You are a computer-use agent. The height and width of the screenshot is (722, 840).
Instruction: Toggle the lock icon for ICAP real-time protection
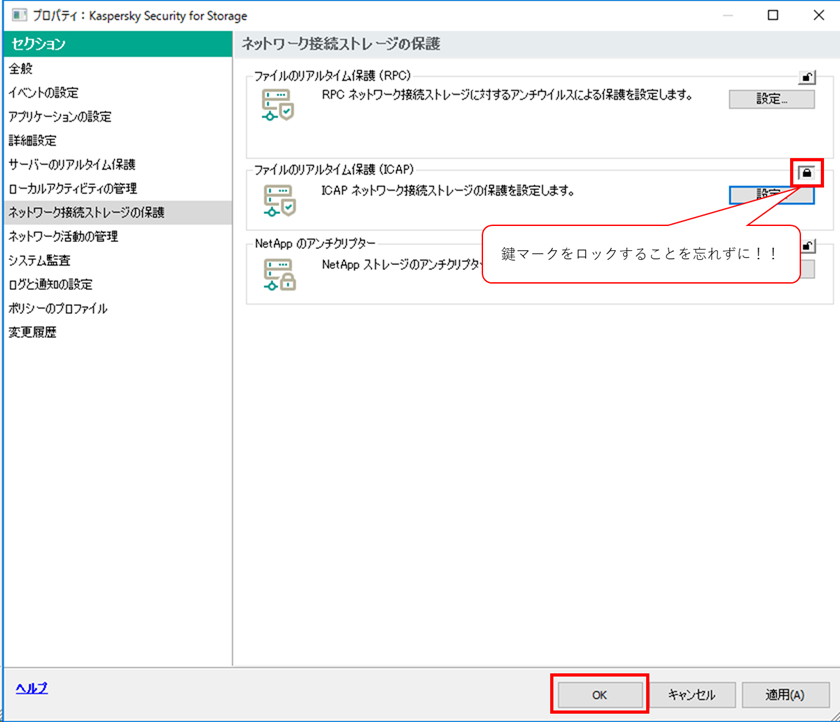point(807,172)
